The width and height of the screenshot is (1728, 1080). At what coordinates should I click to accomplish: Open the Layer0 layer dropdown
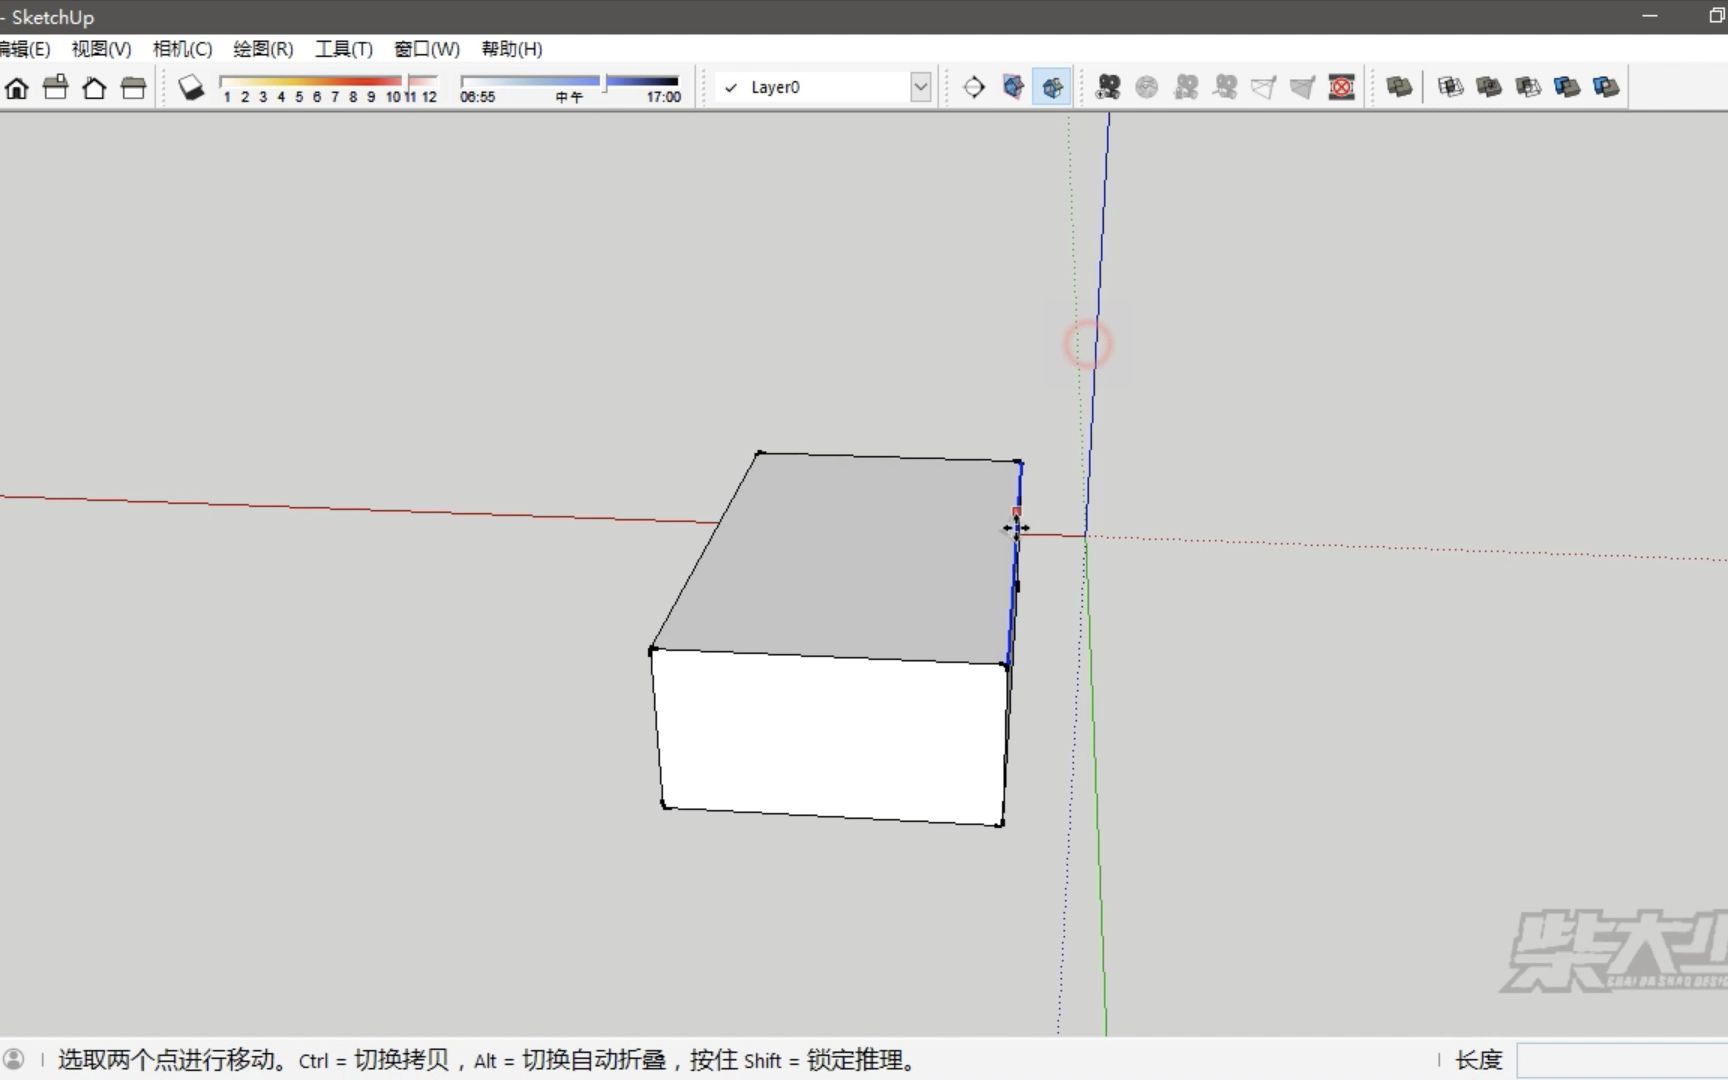[x=919, y=87]
